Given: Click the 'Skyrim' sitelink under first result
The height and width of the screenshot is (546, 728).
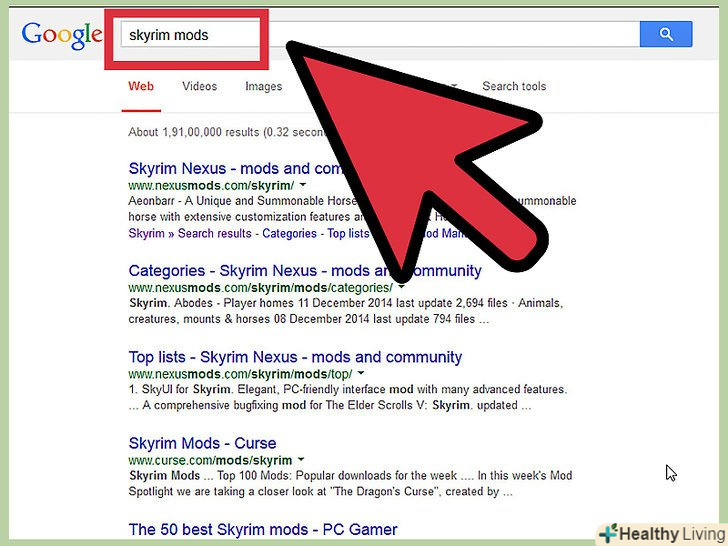Looking at the screenshot, I should (x=147, y=234).
